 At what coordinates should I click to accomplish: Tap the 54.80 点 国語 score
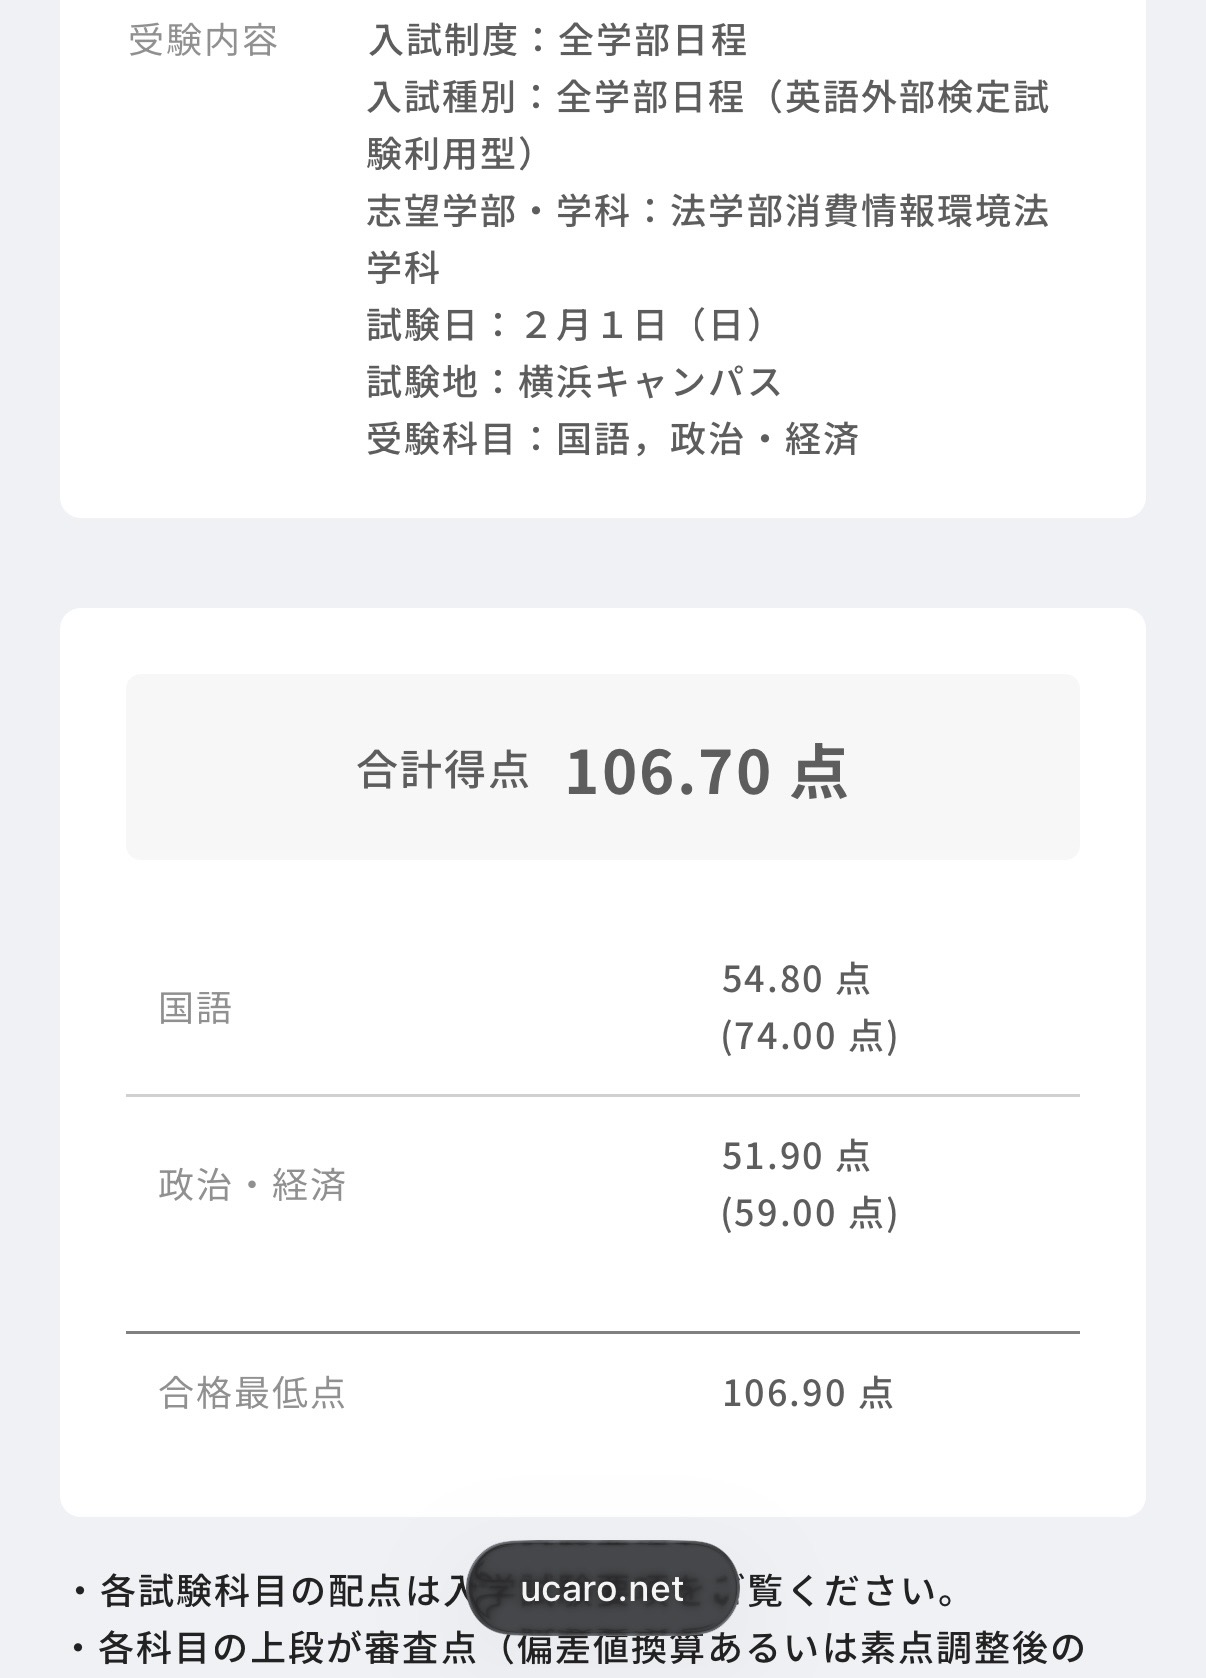(796, 979)
